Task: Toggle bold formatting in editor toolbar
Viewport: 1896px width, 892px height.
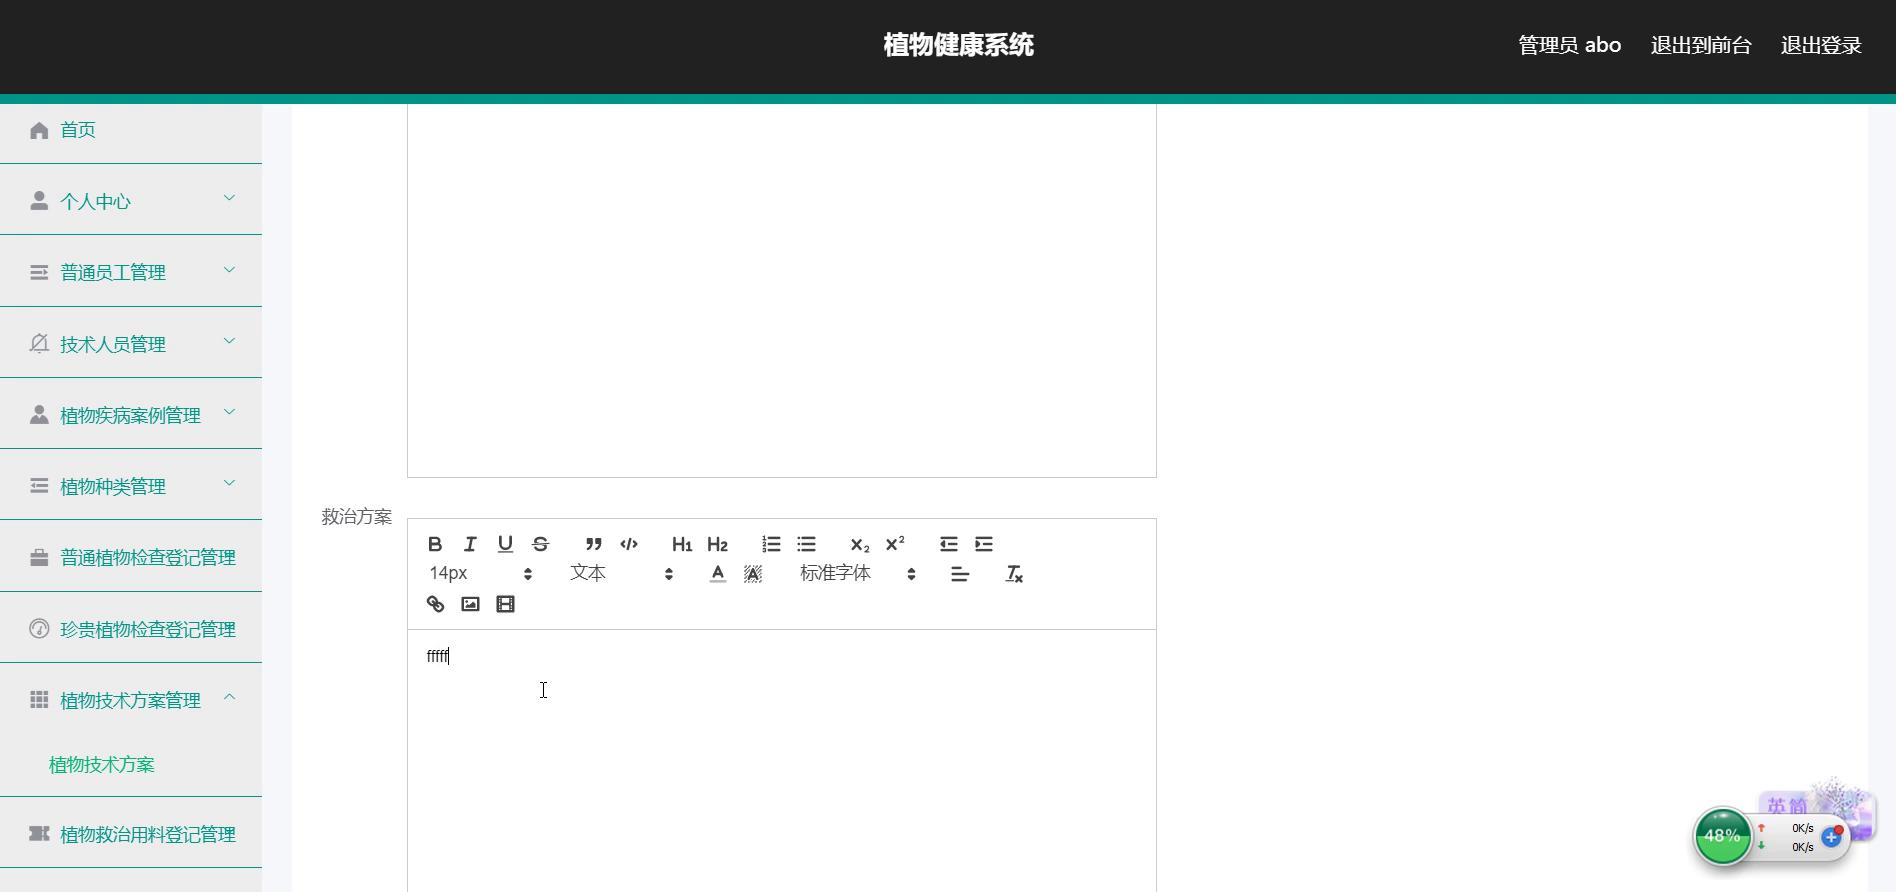Action: pyautogui.click(x=435, y=544)
